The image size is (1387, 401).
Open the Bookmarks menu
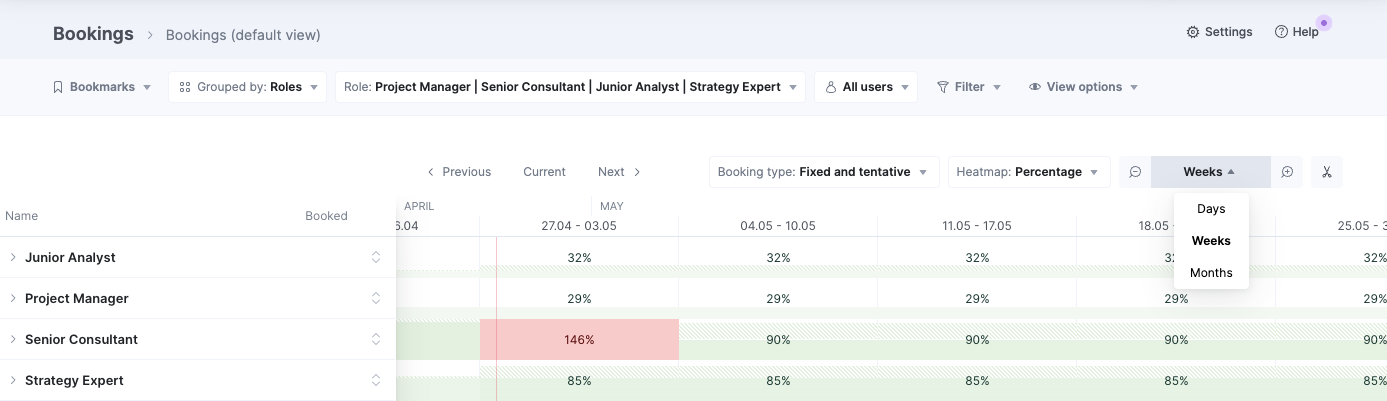point(101,87)
